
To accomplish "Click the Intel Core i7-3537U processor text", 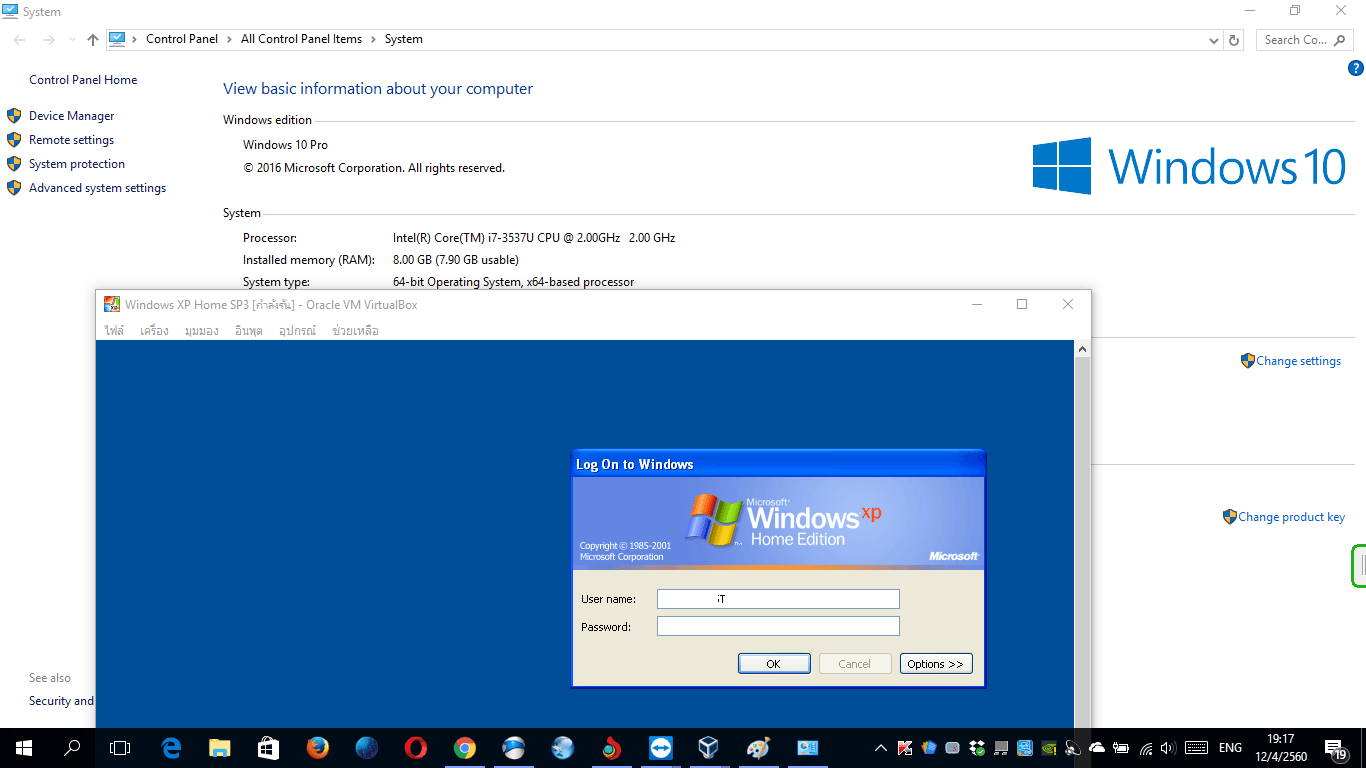I will coord(534,238).
